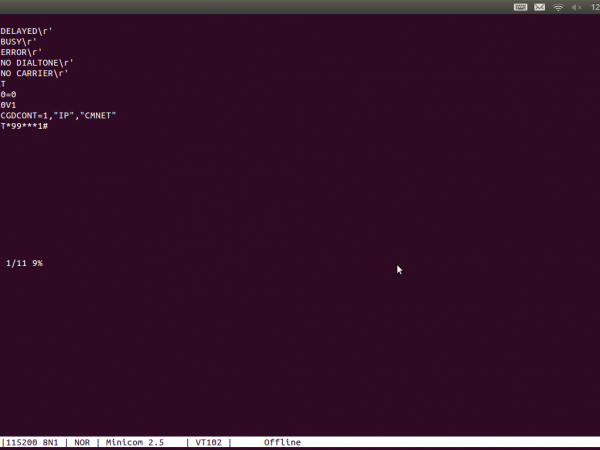The width and height of the screenshot is (600, 450).
Task: Click NOR in the status bar
Action: point(83,442)
